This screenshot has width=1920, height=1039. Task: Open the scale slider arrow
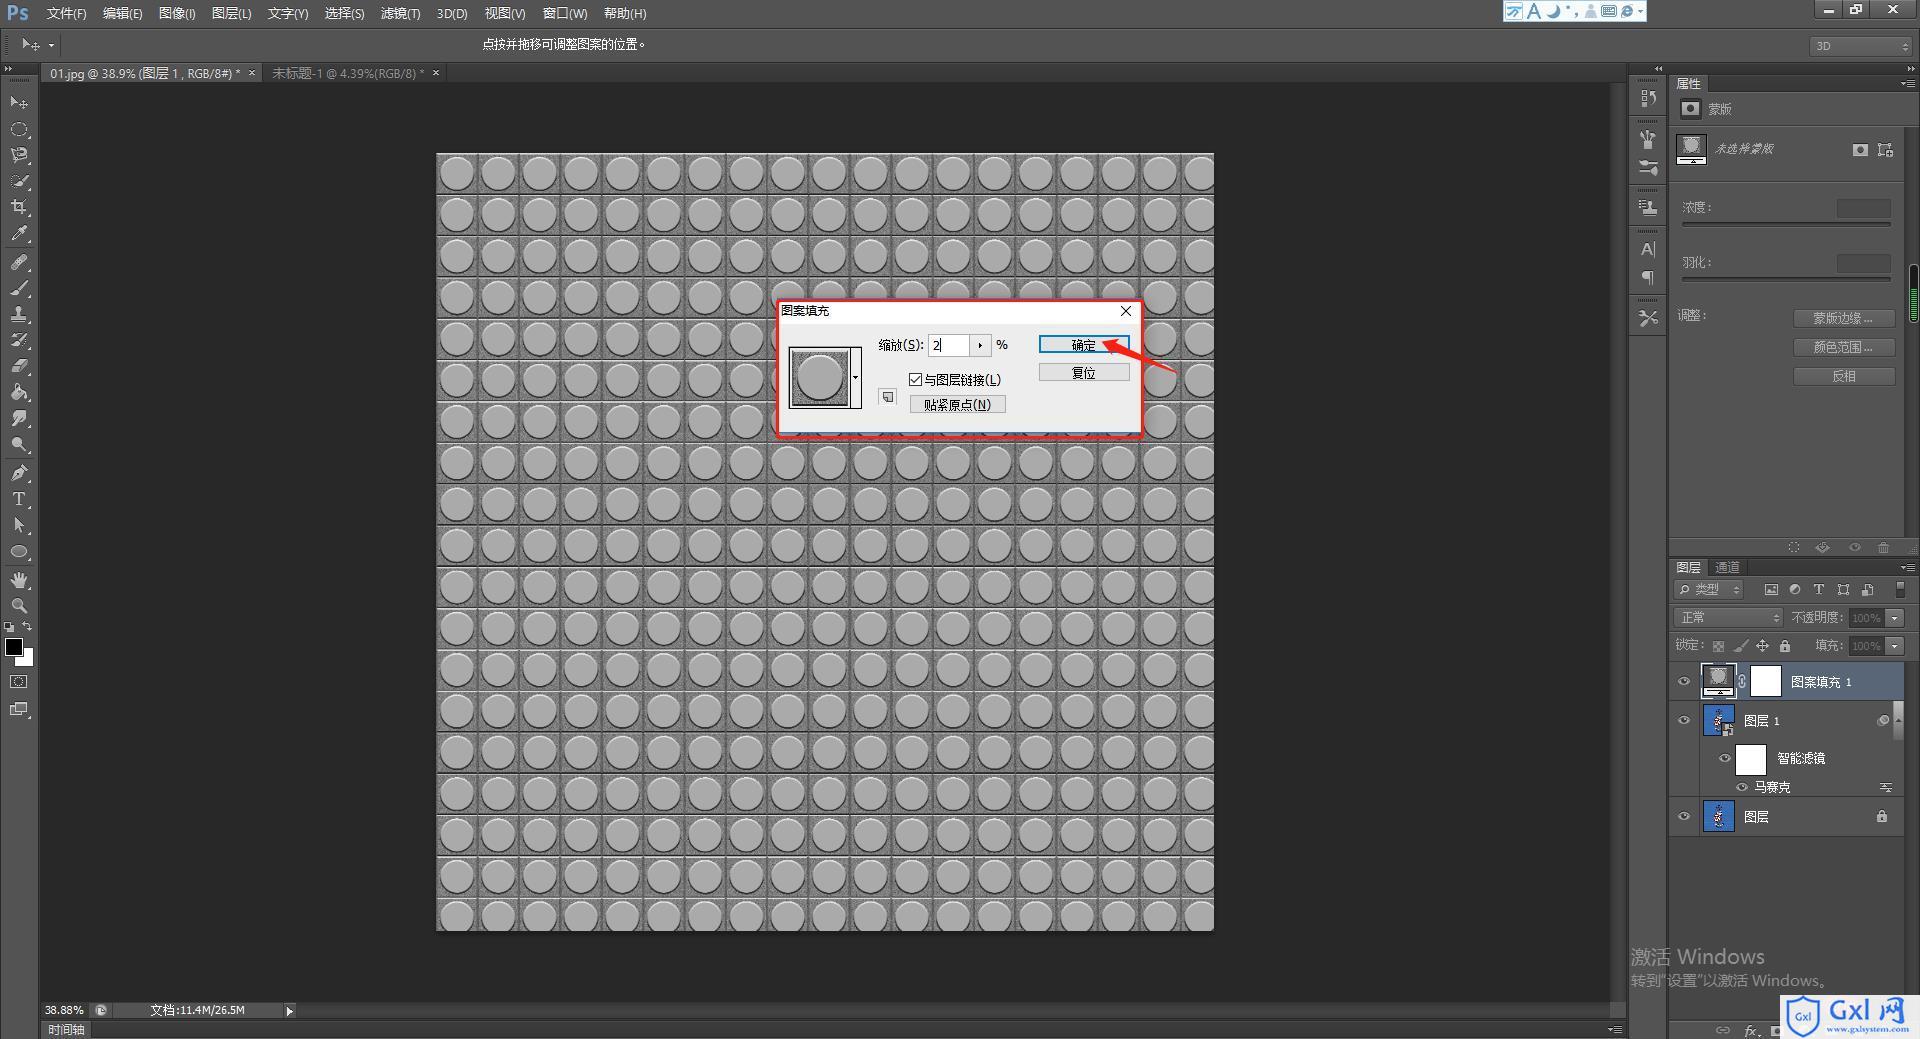point(980,345)
